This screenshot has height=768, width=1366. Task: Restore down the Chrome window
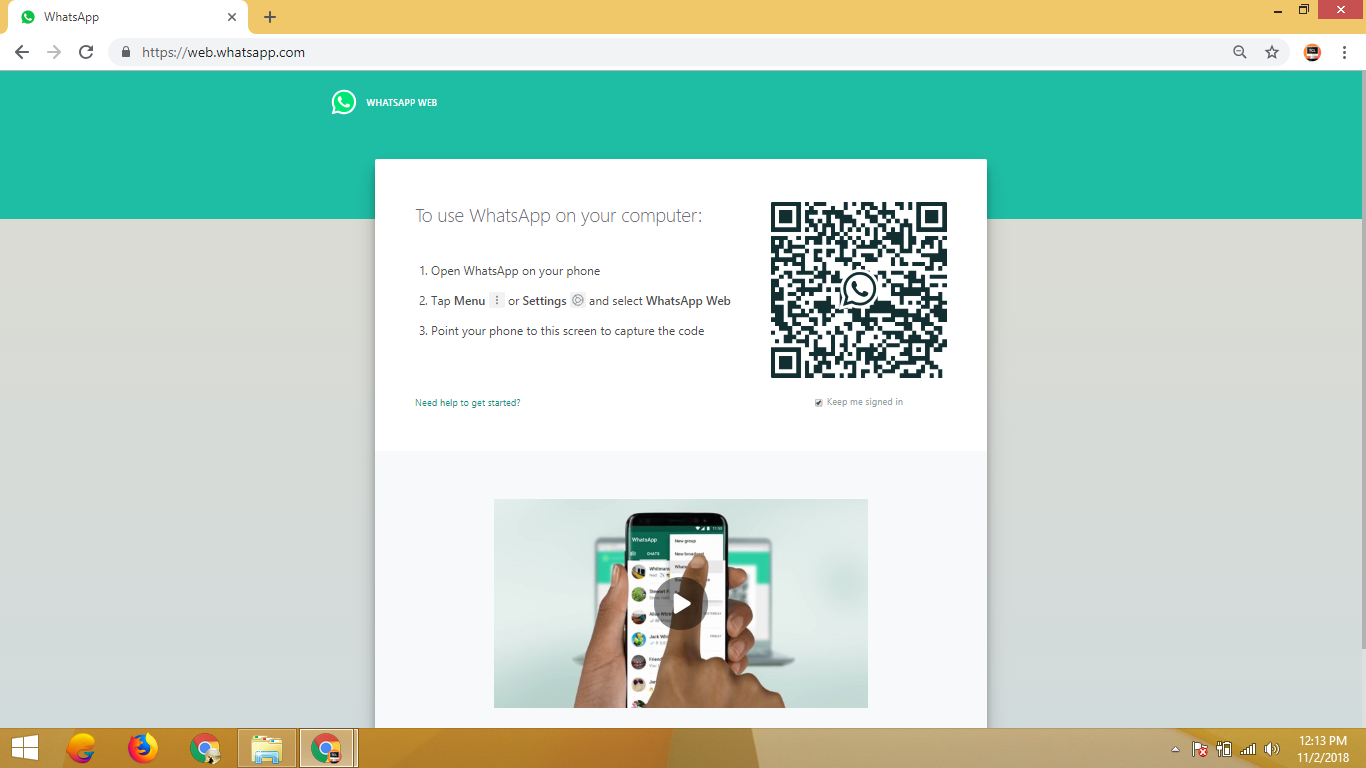tap(1304, 10)
